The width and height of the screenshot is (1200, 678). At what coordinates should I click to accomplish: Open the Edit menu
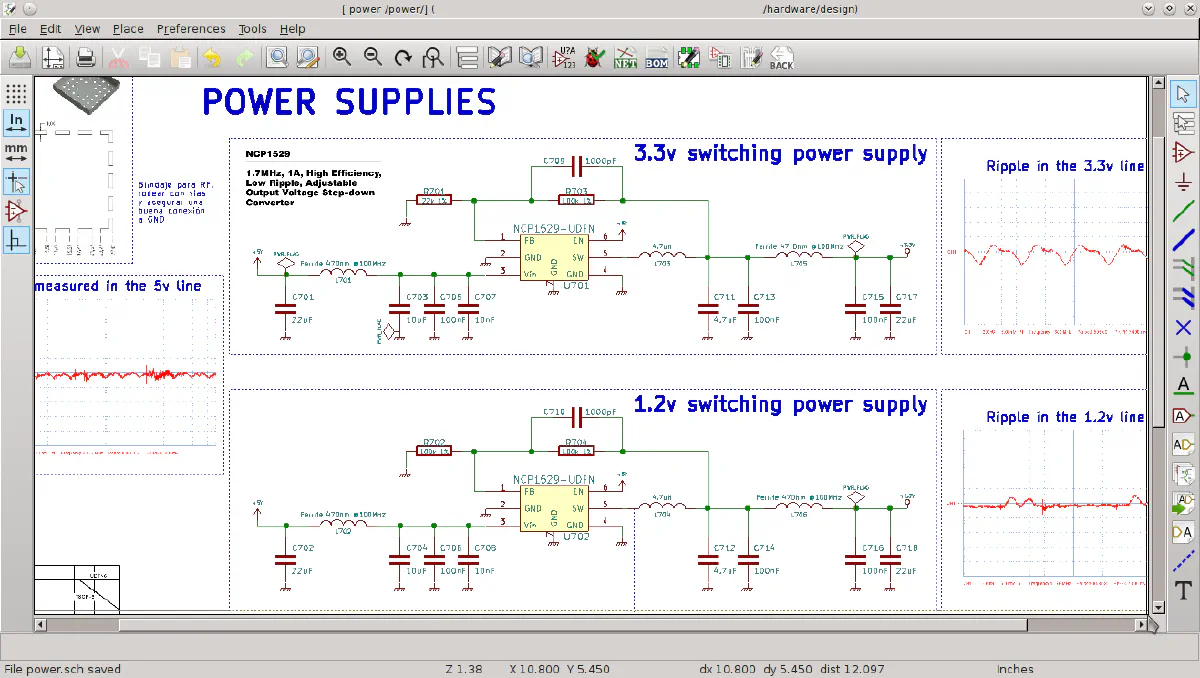click(51, 29)
